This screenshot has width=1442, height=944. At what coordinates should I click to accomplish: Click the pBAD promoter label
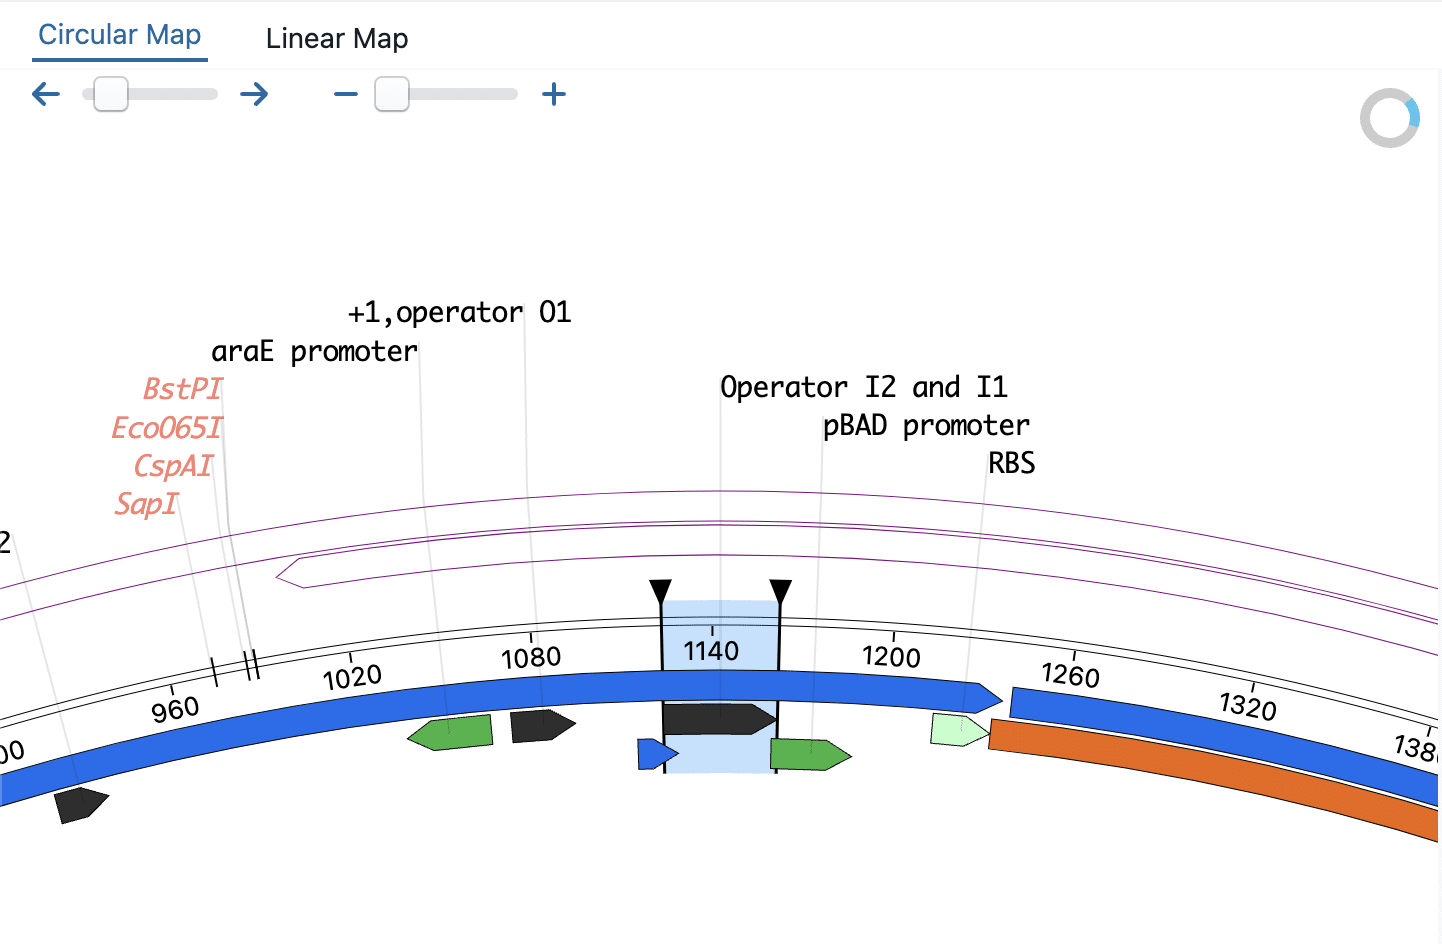click(925, 424)
